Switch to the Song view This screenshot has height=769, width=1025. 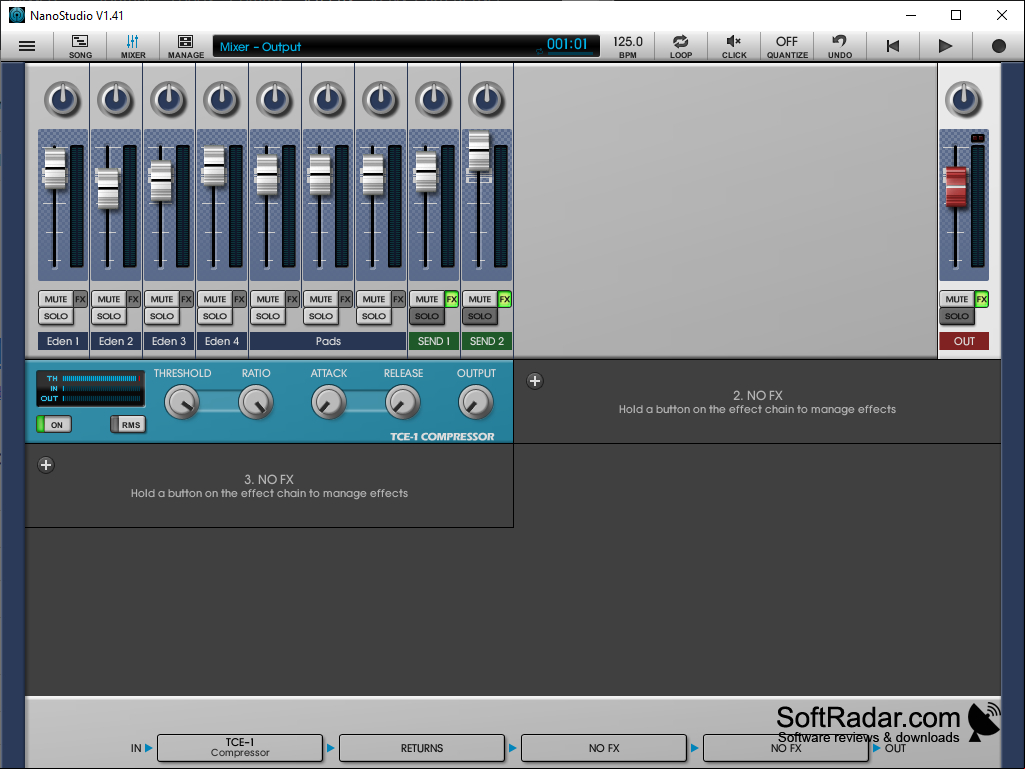click(x=80, y=46)
